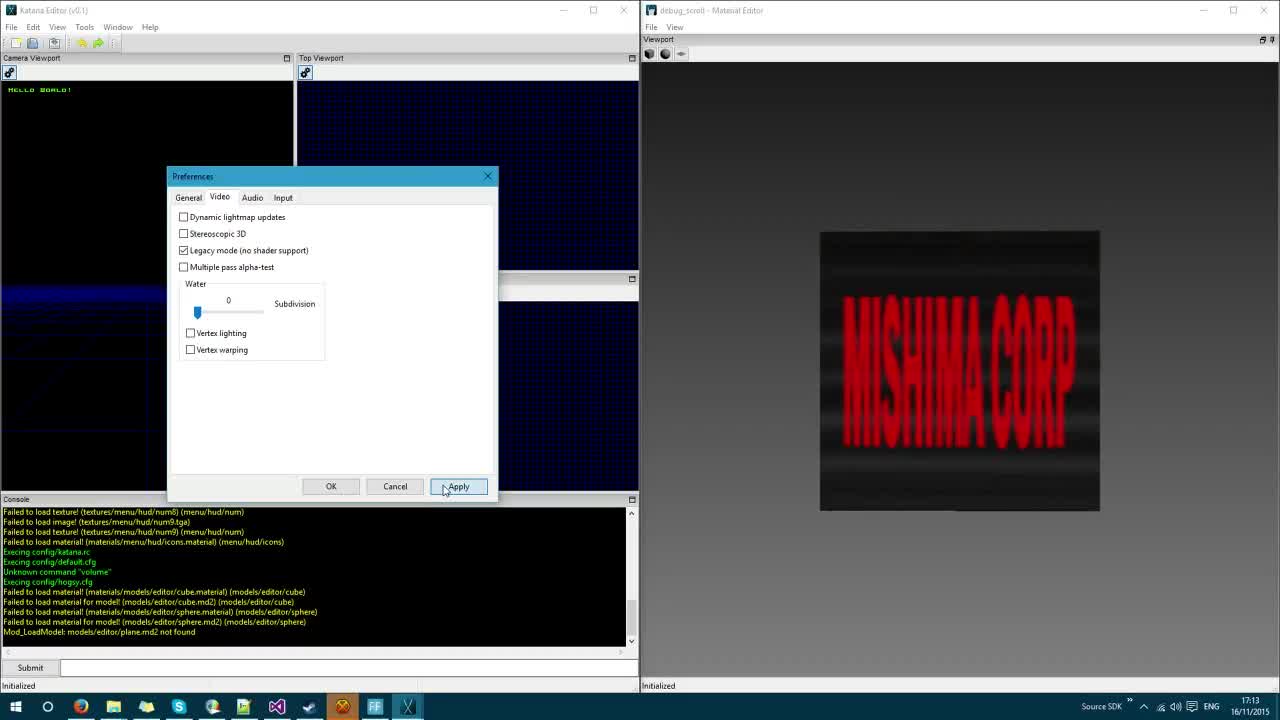Click the water Subdivision slider handle
Screen dimensions: 1280x720
click(198, 313)
